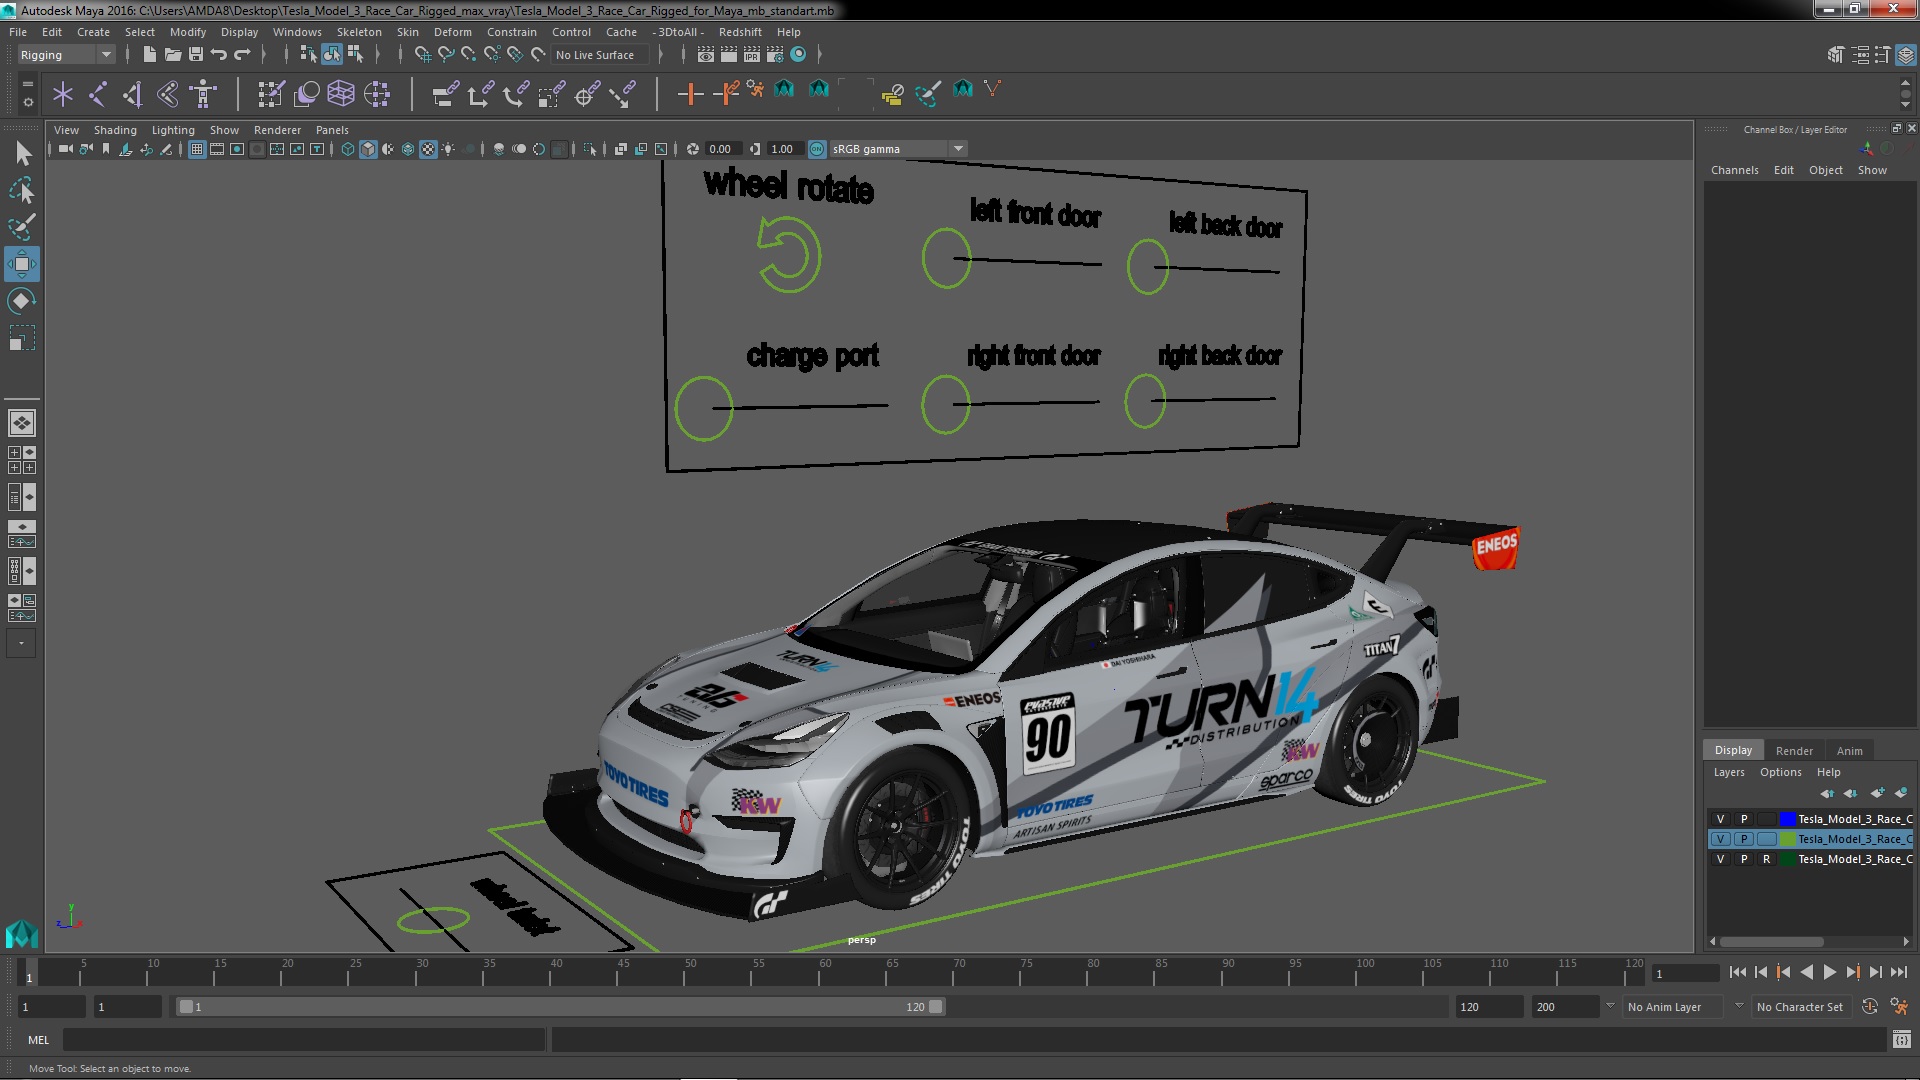Step to the next key
The image size is (1920, 1080).
coord(1852,972)
